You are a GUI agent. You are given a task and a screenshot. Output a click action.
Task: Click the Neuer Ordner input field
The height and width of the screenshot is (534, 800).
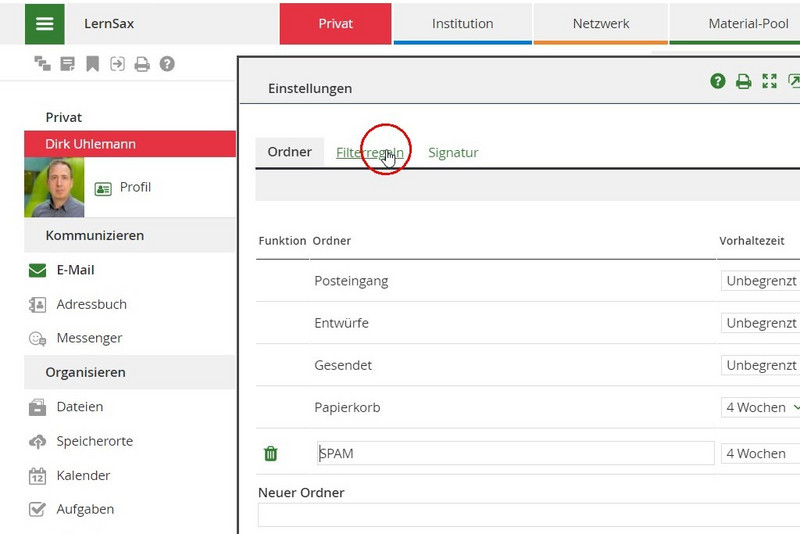(528, 514)
